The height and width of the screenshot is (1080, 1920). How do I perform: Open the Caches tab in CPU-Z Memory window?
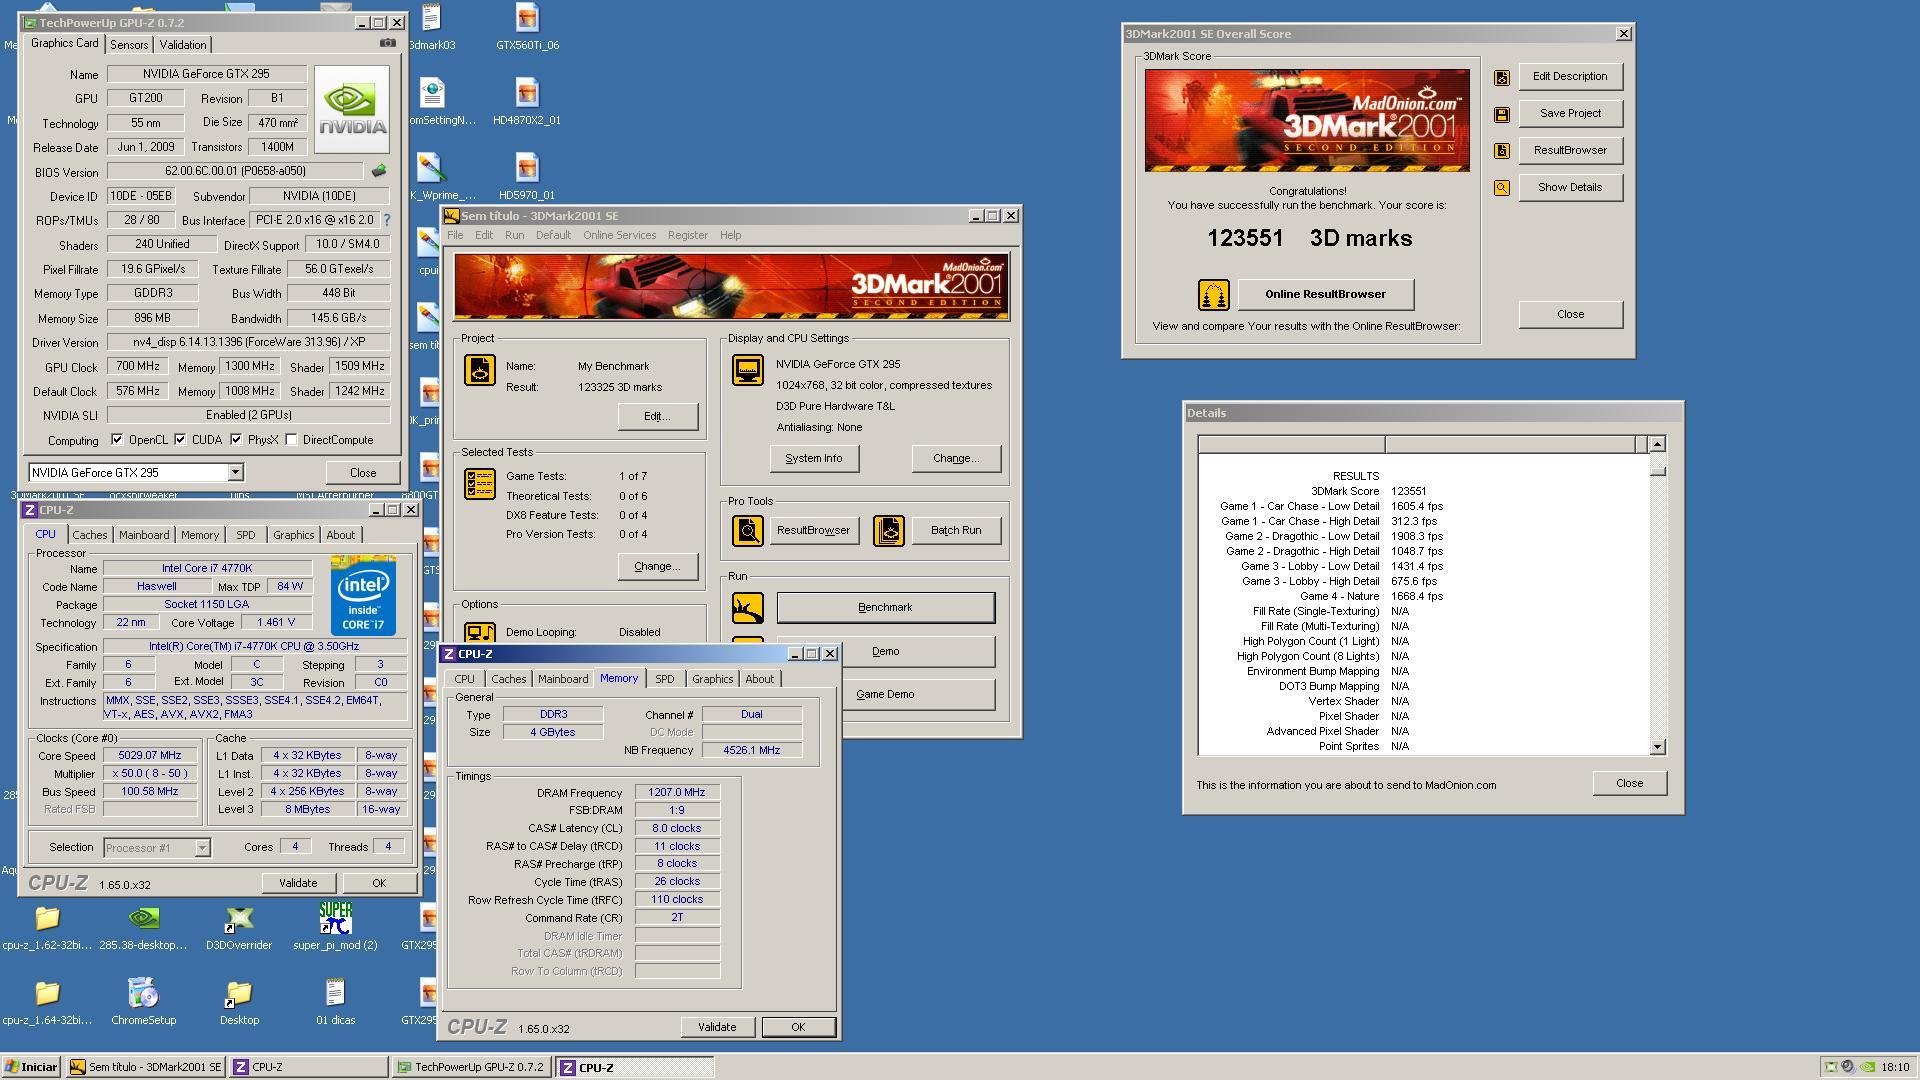508,679
